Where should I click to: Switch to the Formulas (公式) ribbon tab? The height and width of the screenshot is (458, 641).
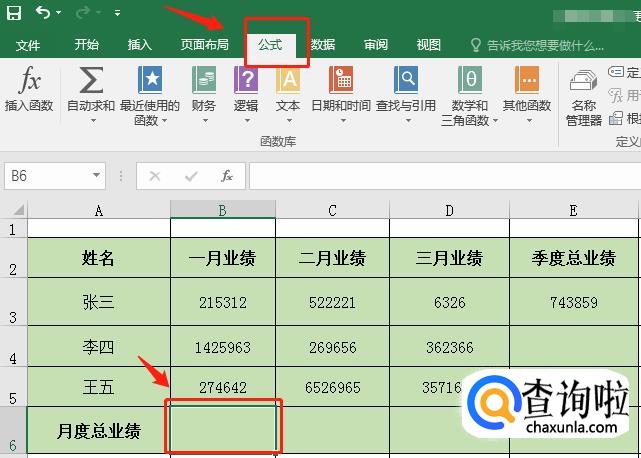click(x=270, y=45)
